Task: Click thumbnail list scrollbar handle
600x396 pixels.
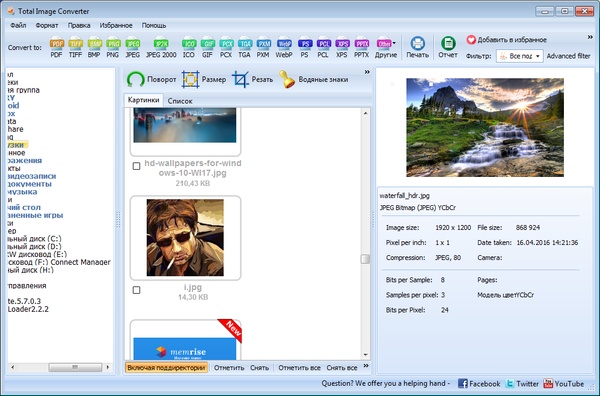Action: pos(365,259)
